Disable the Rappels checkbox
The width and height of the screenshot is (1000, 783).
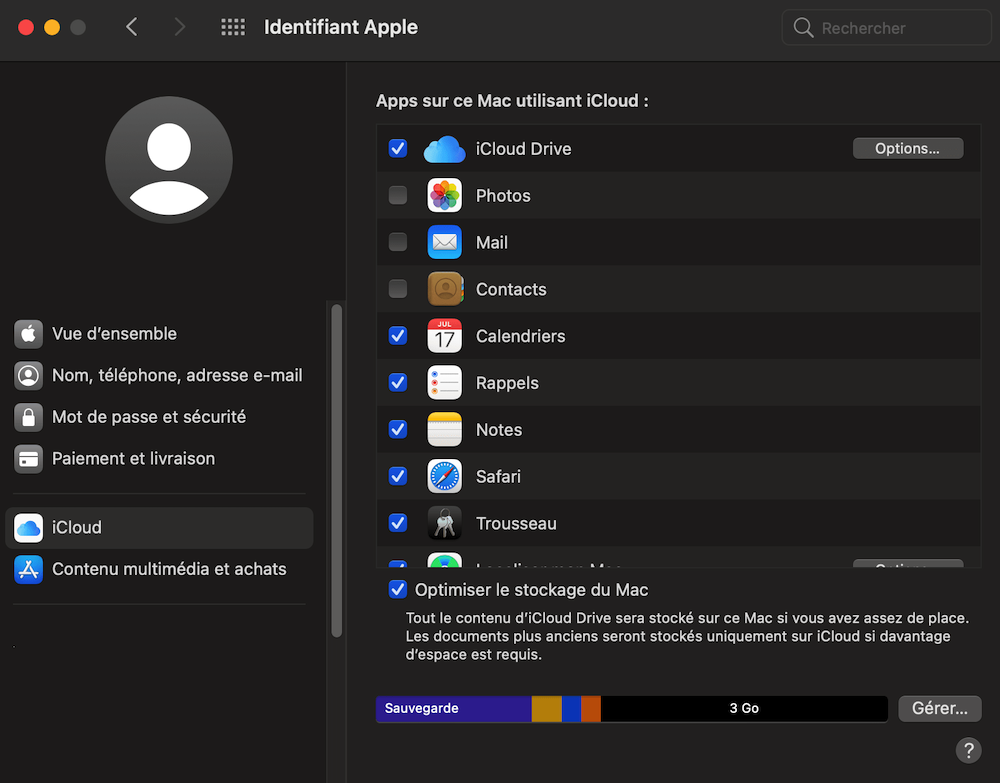click(x=398, y=382)
